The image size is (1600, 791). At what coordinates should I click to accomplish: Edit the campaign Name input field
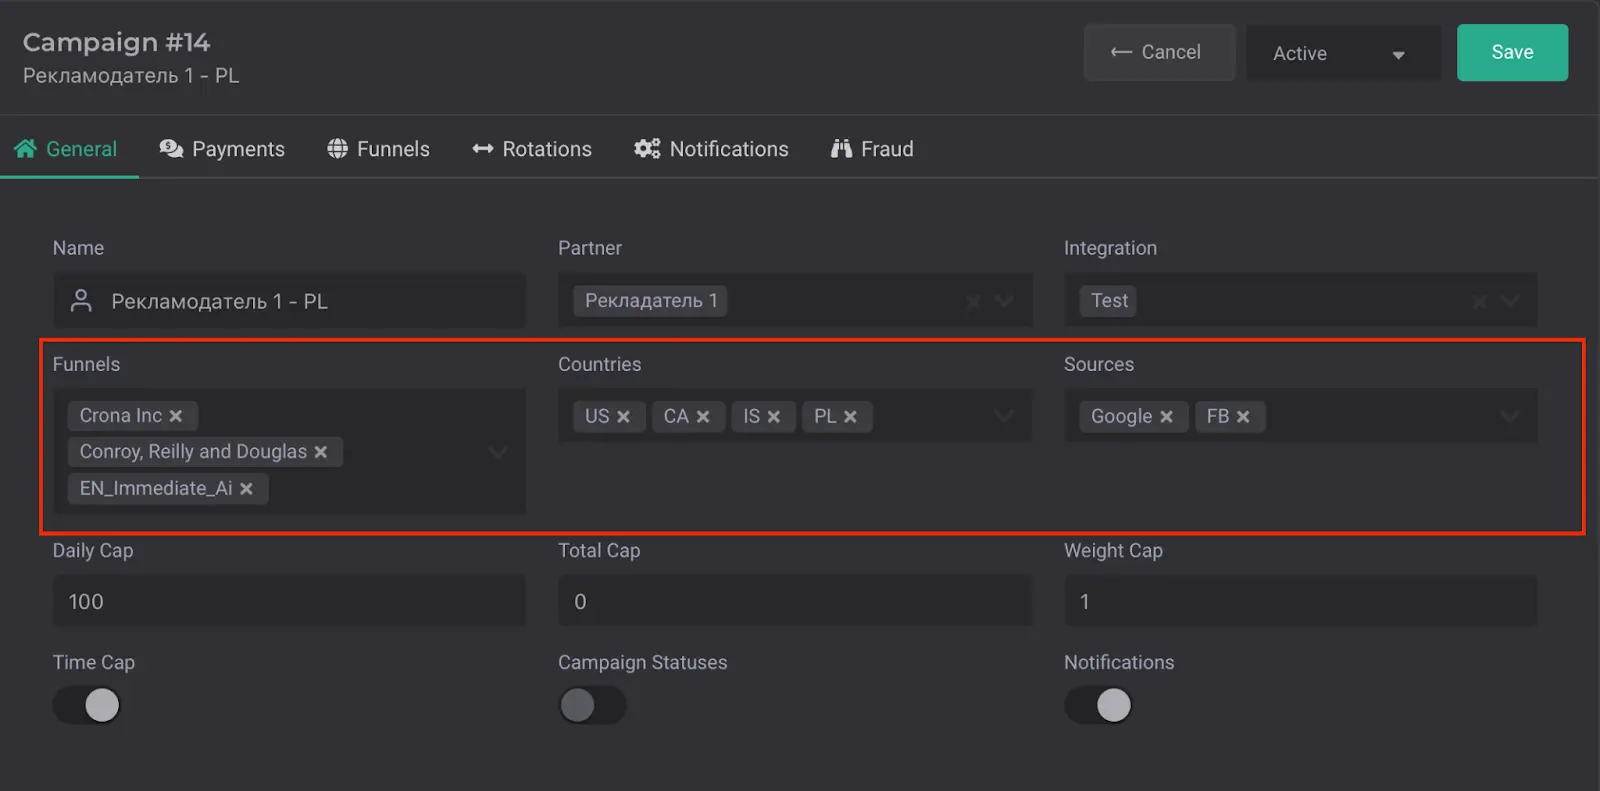(289, 301)
